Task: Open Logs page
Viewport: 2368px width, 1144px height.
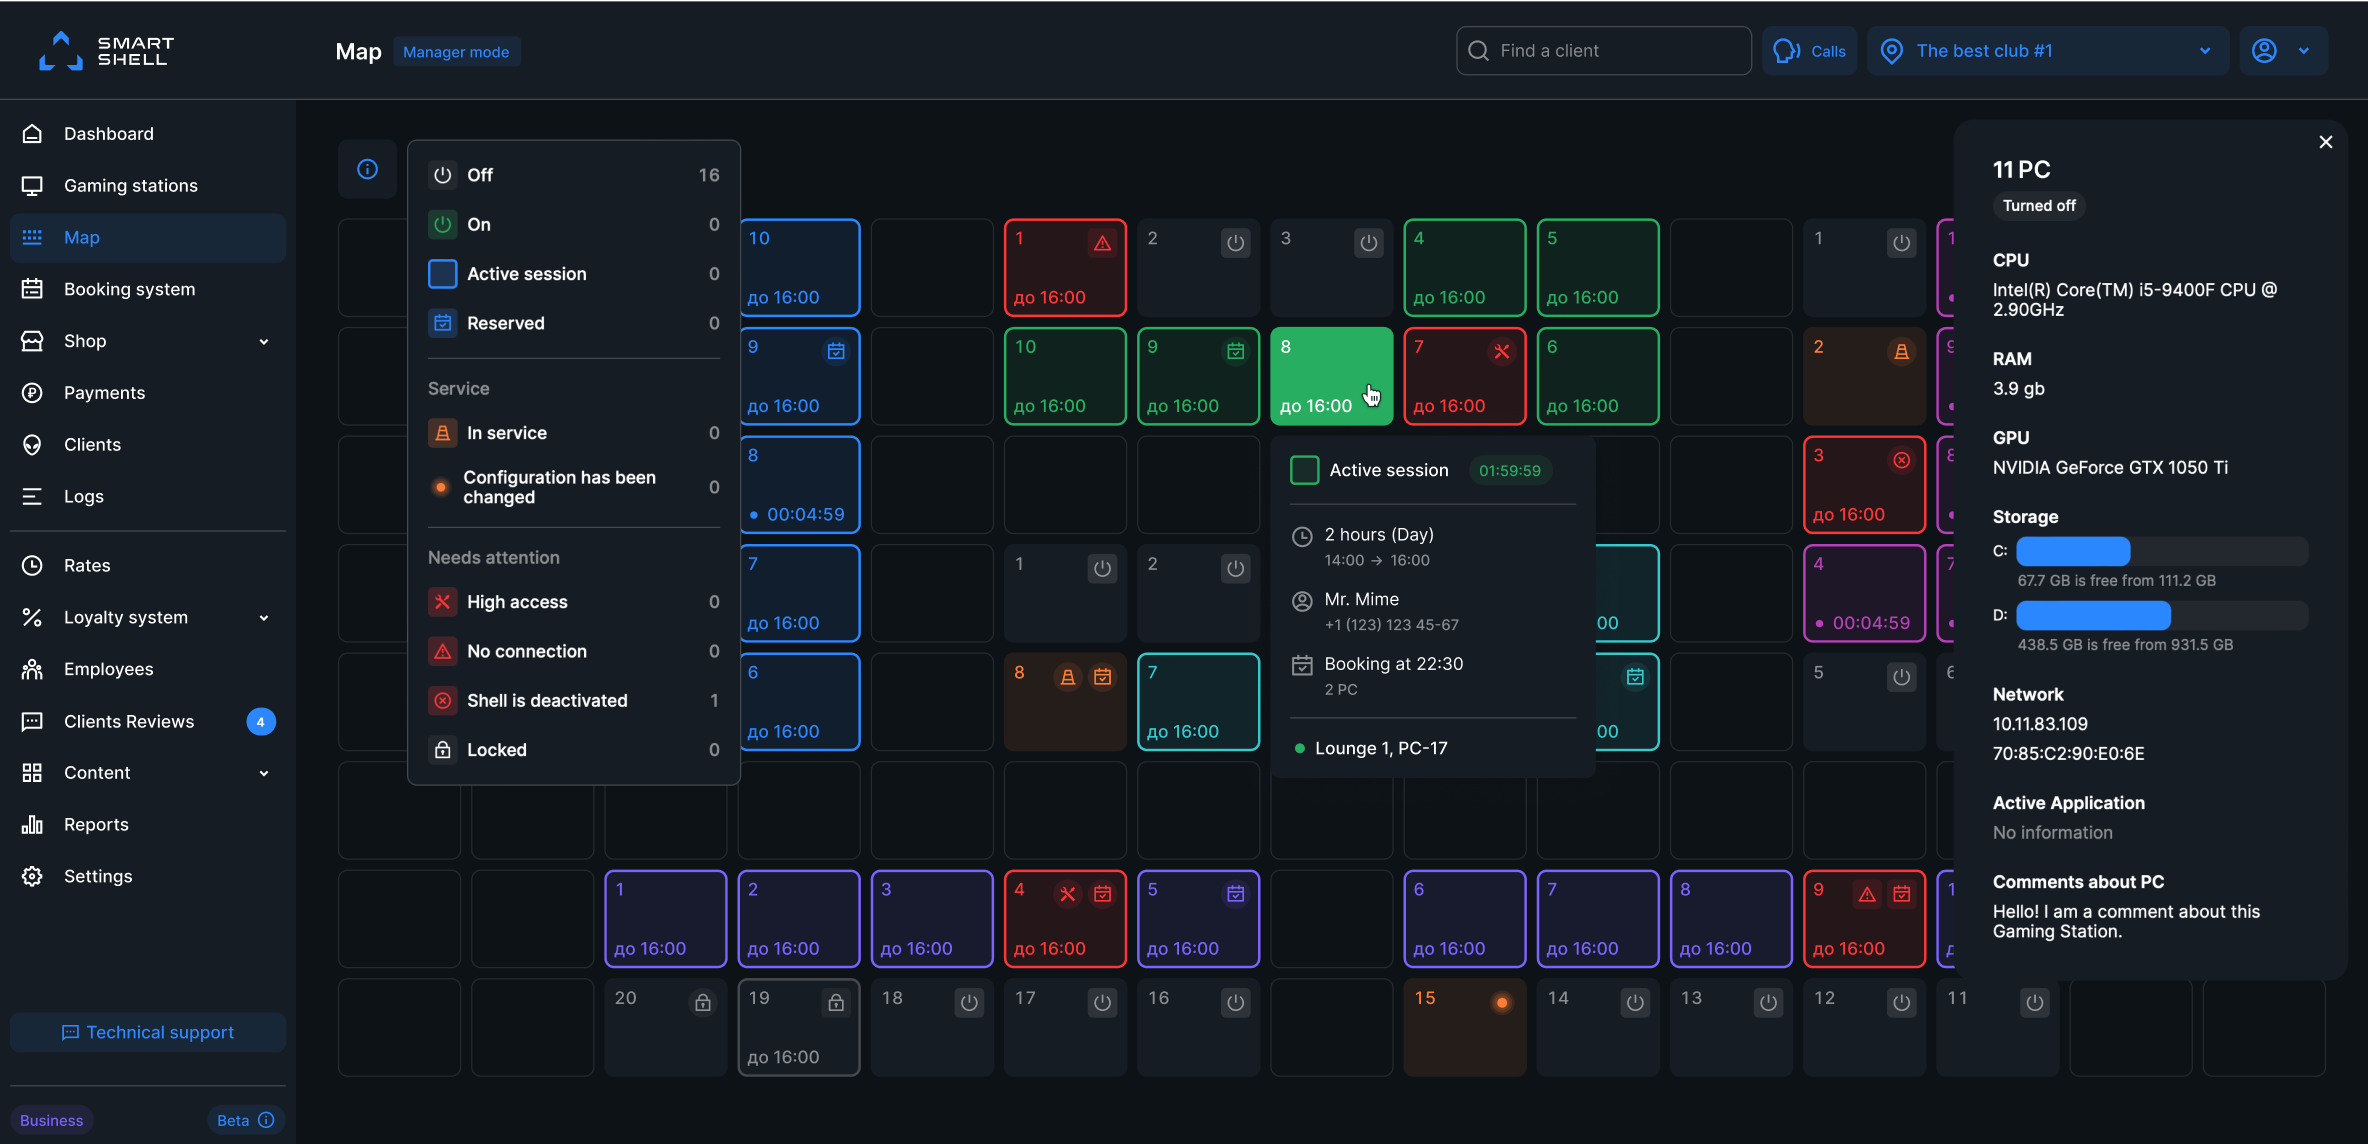Action: click(148, 497)
